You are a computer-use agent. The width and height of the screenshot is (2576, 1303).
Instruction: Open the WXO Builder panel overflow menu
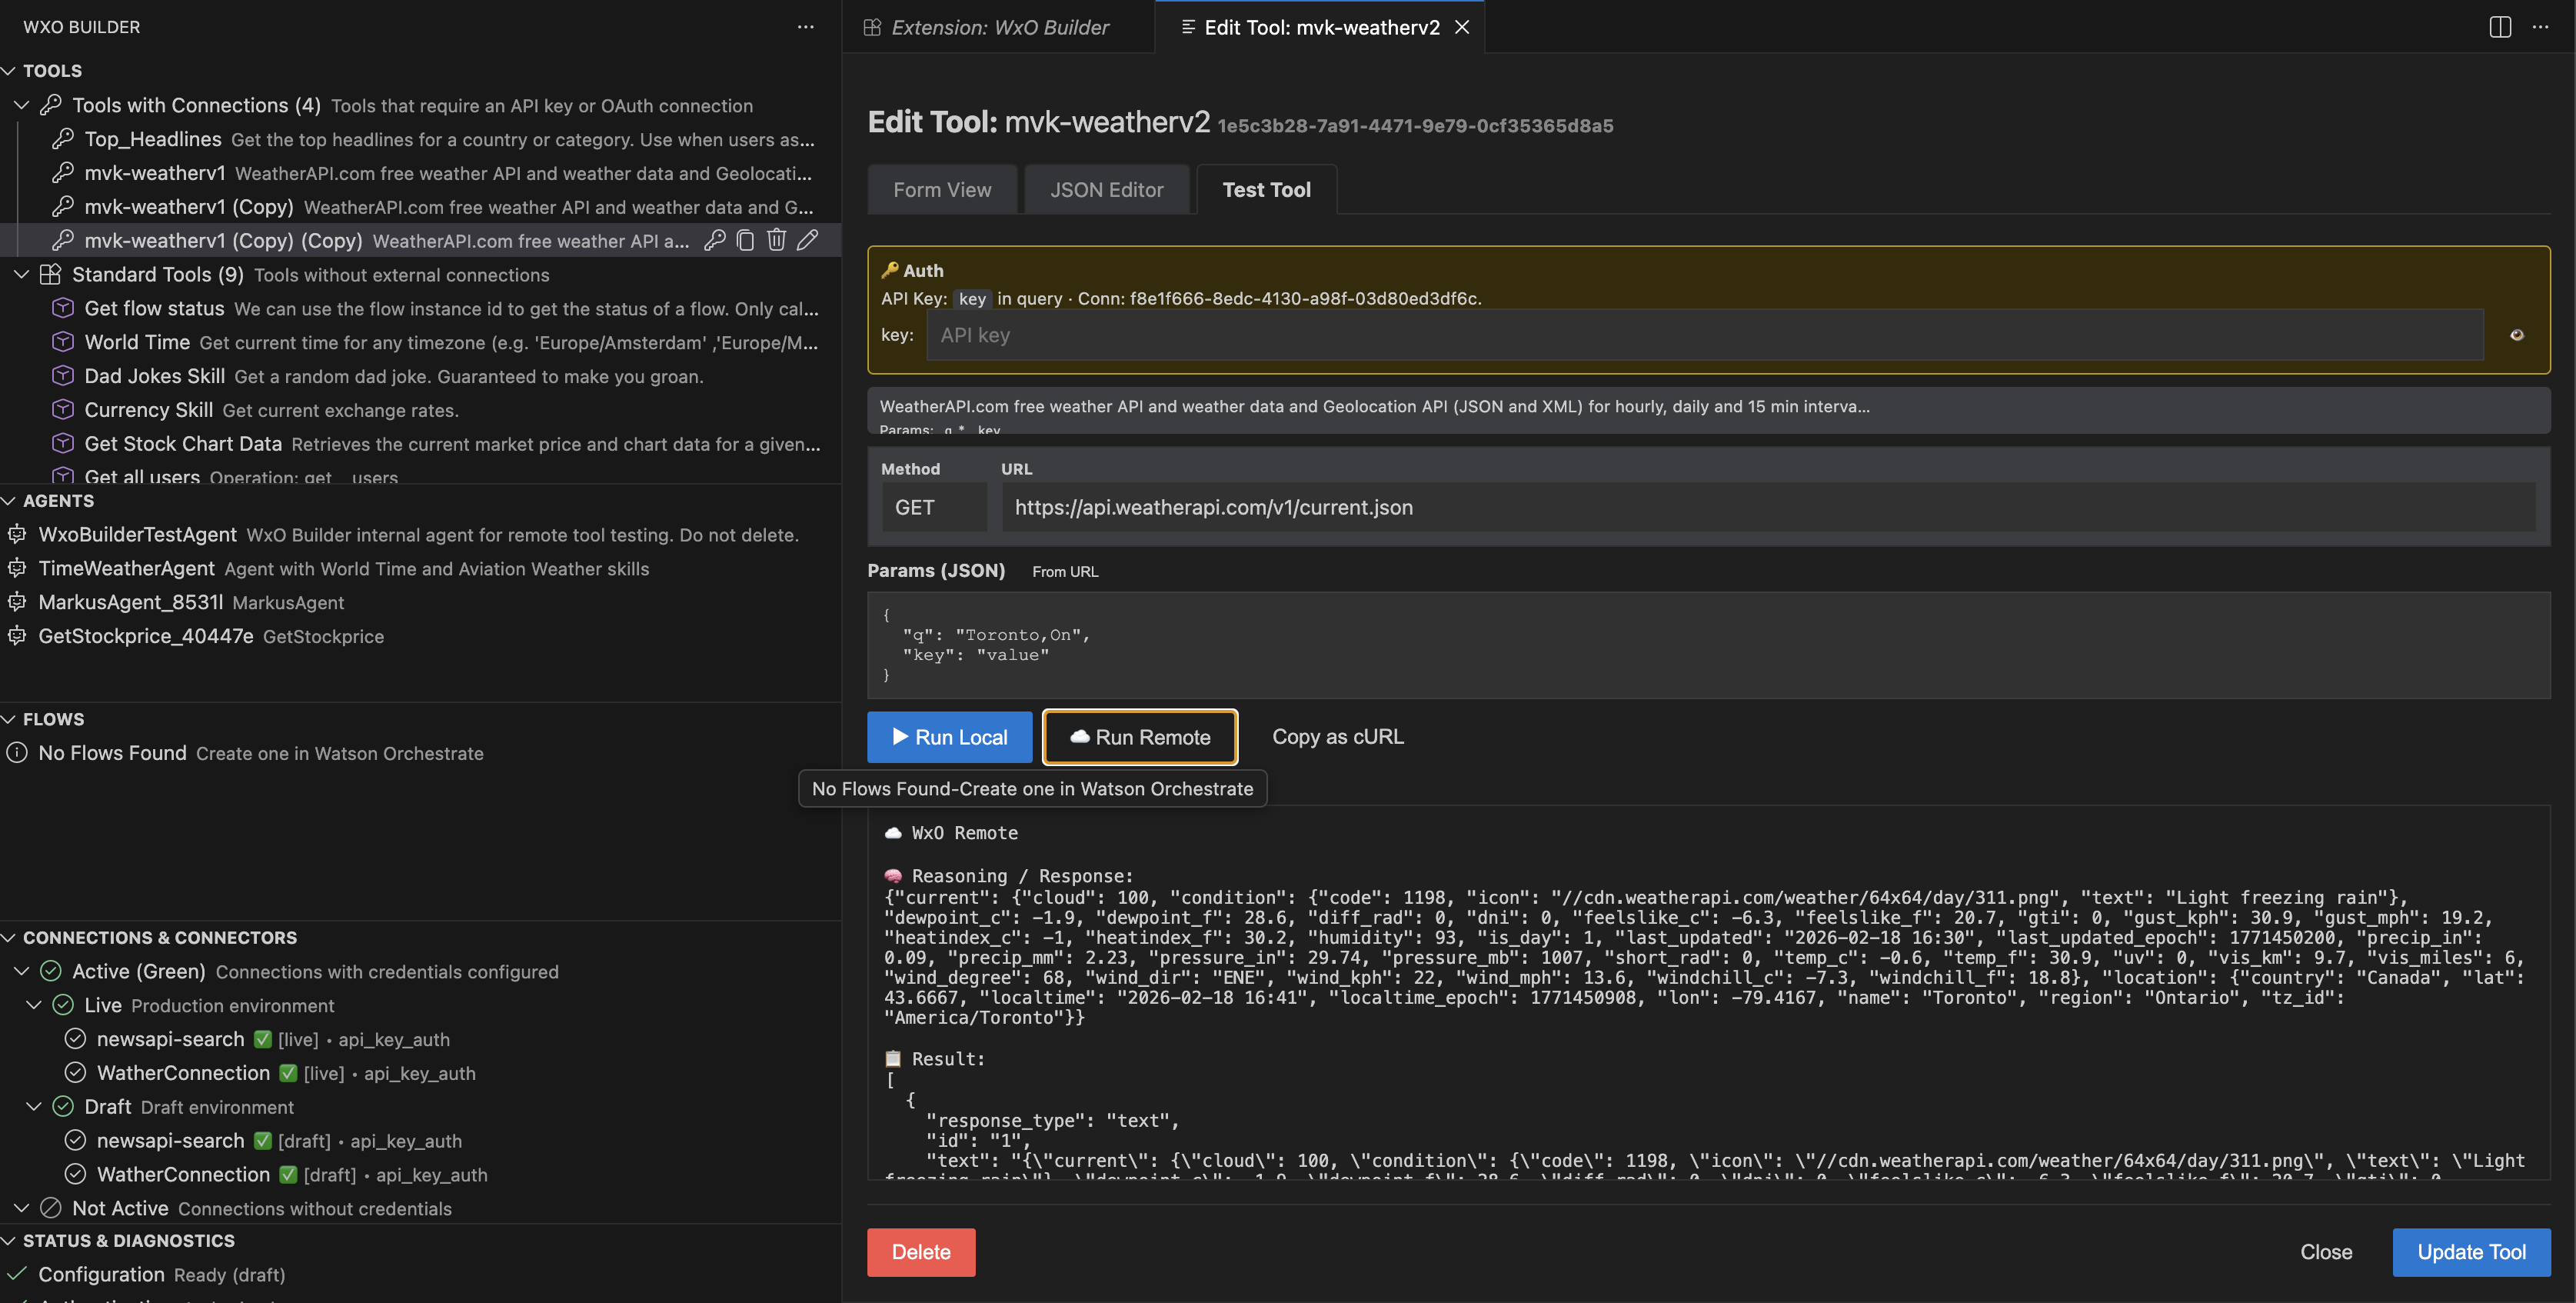pos(806,27)
